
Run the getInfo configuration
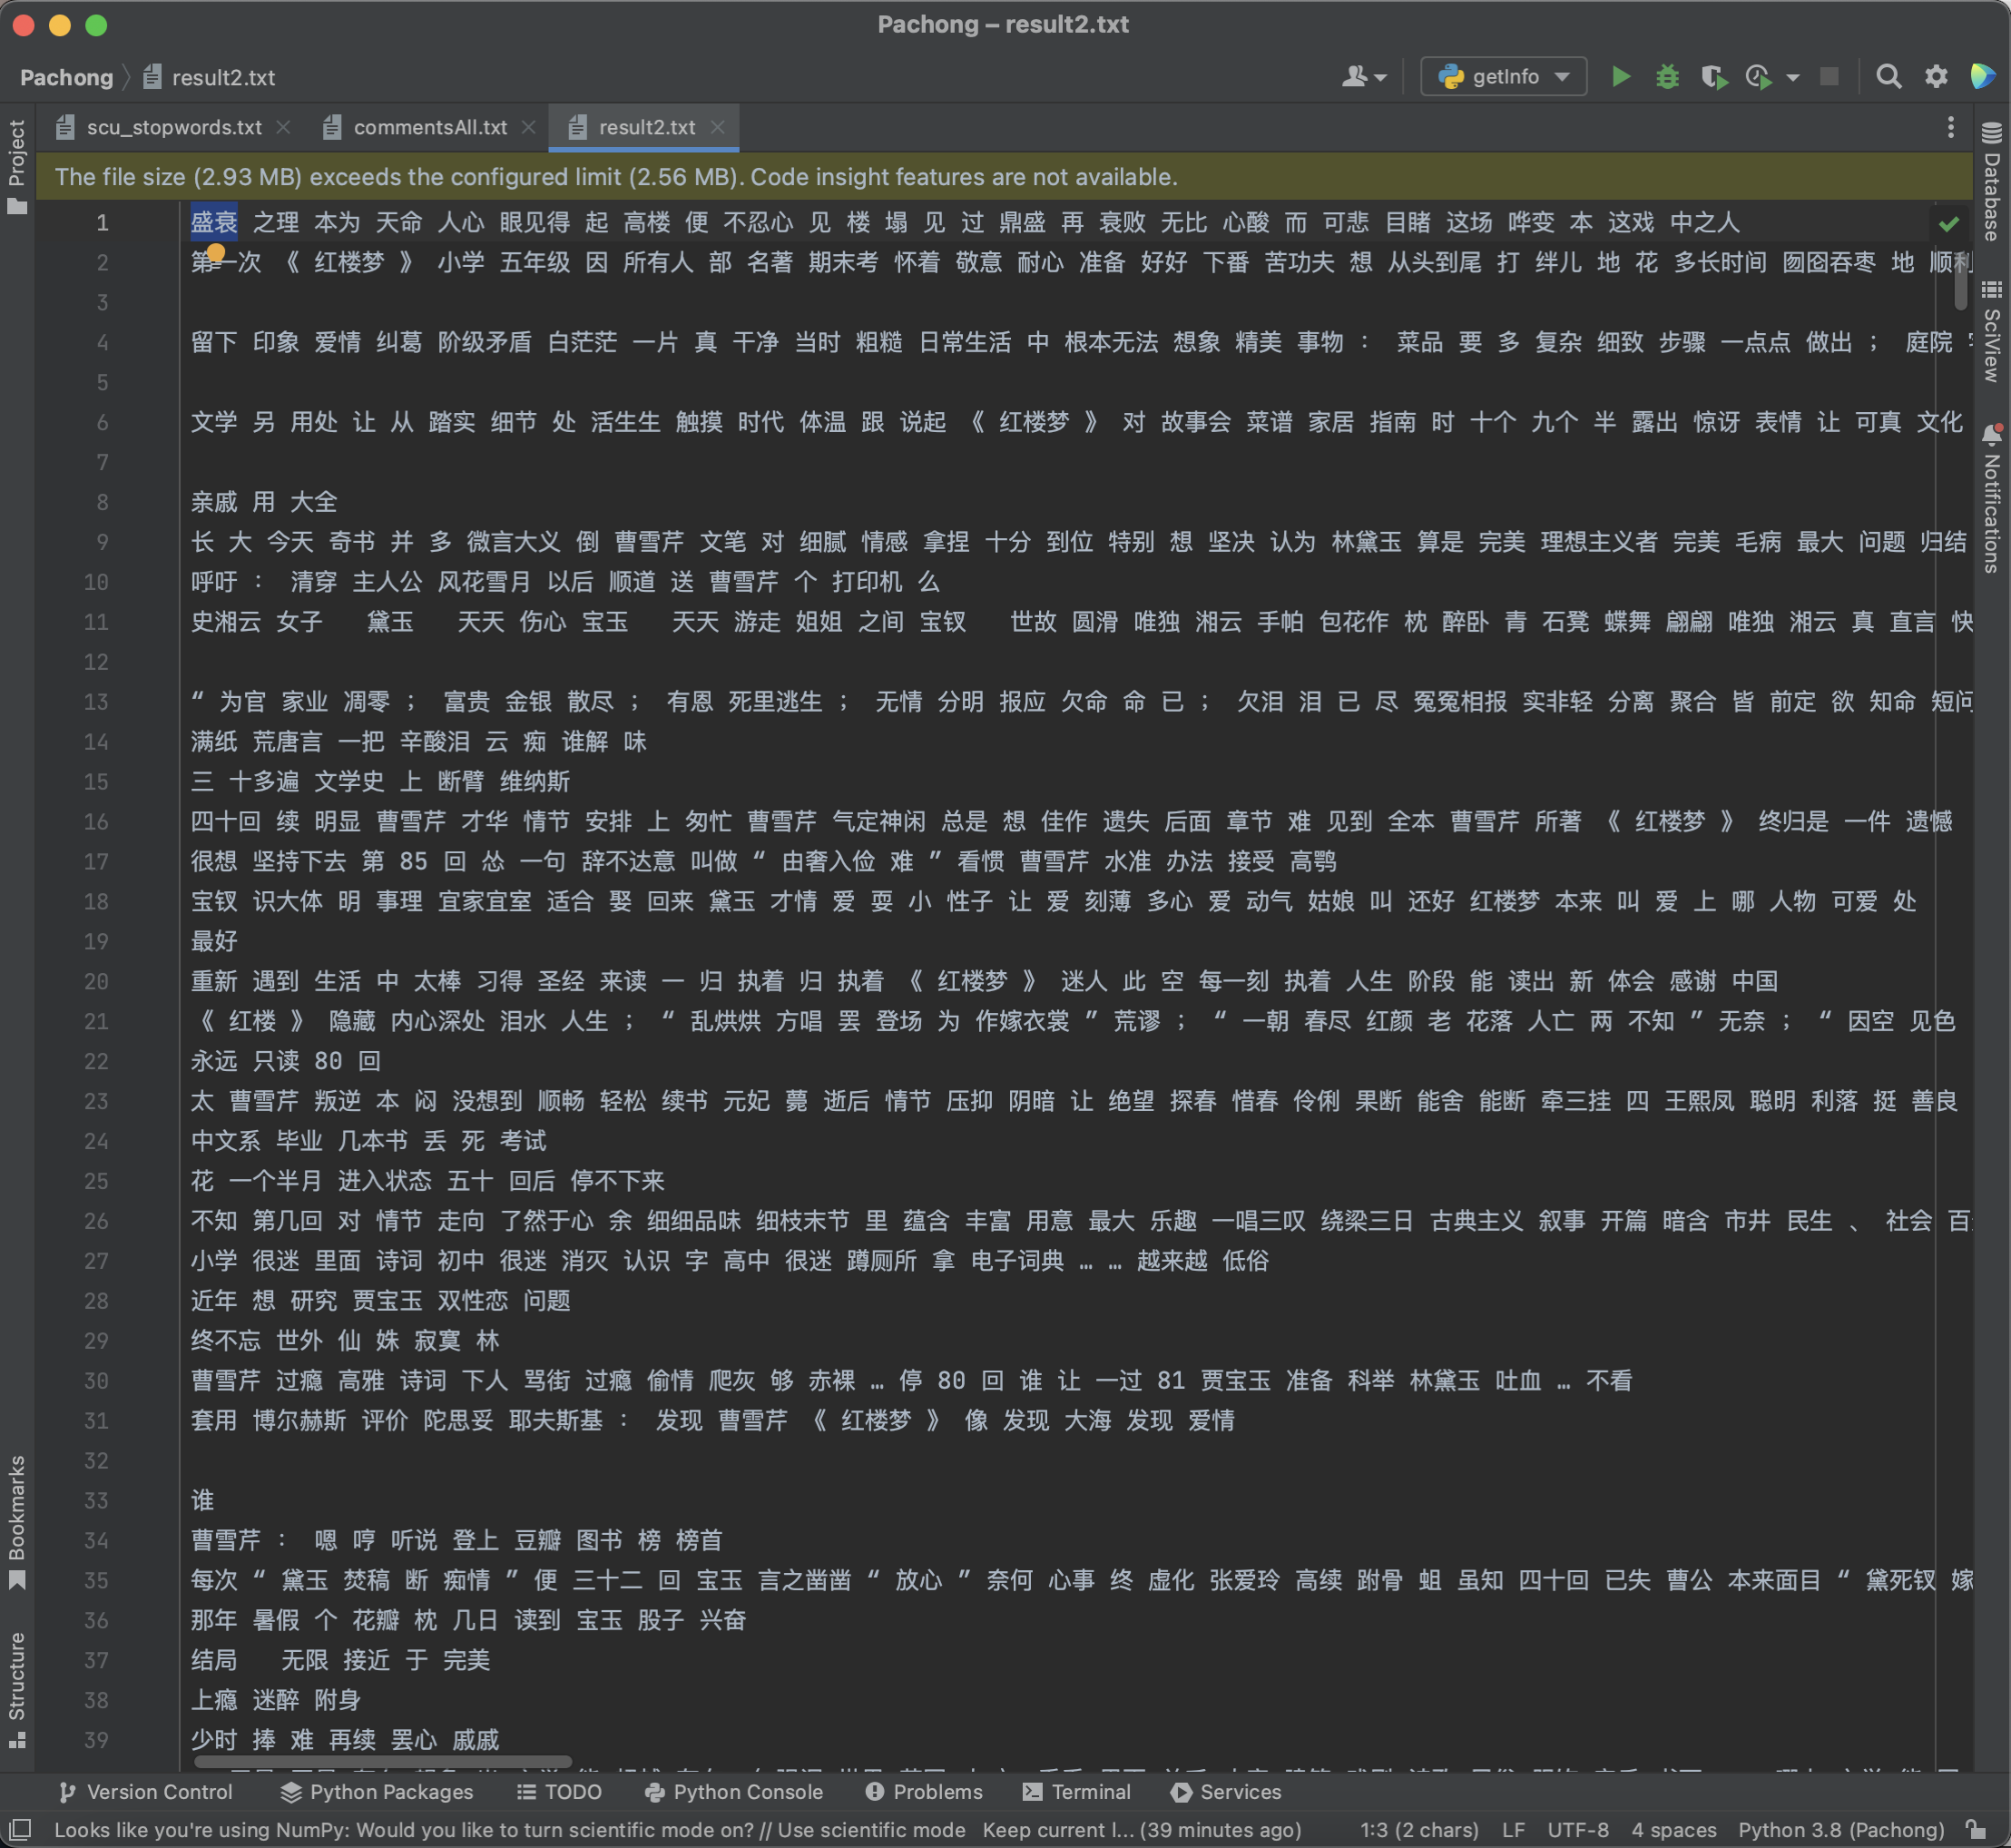[x=1620, y=77]
